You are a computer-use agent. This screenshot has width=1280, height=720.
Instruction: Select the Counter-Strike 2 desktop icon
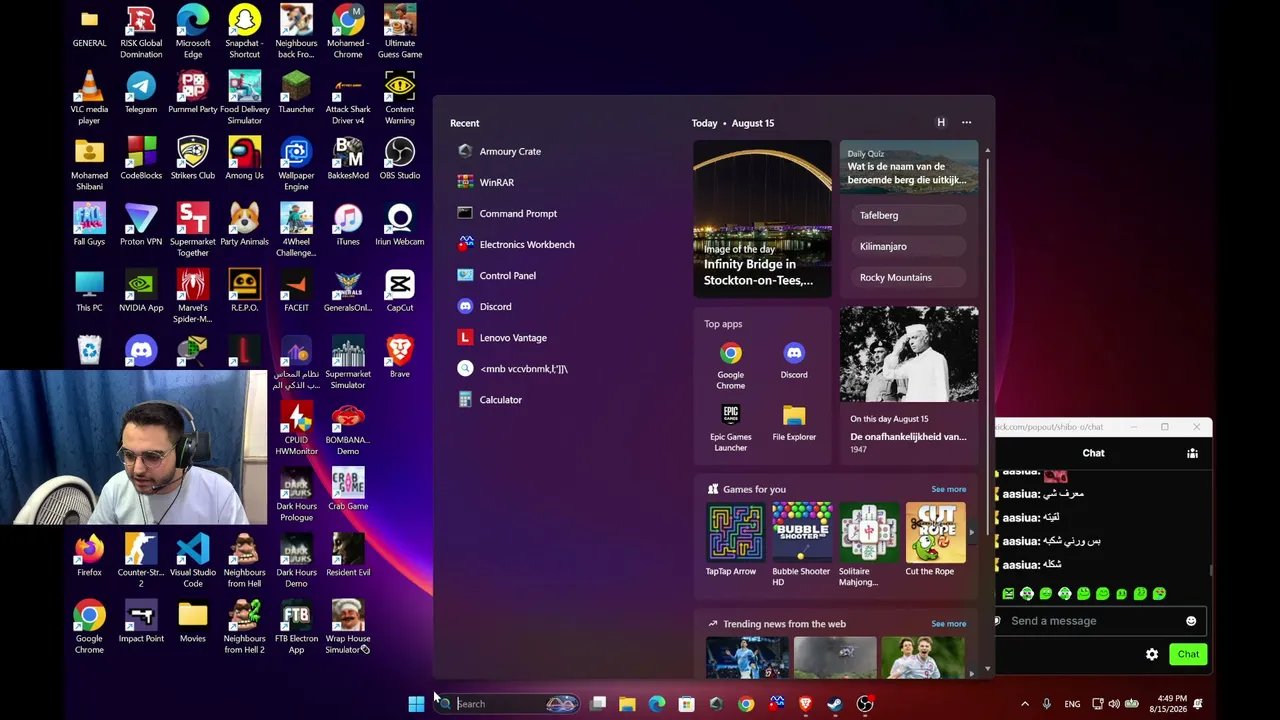click(x=141, y=561)
